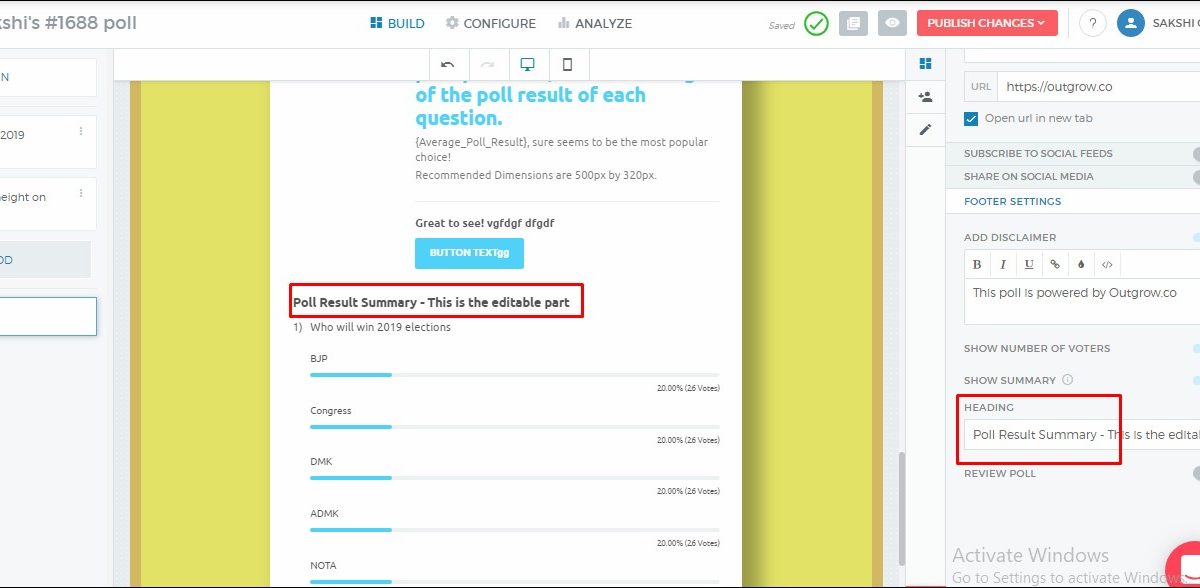Open the pencil edit panel icon
1200x588 pixels.
925,130
